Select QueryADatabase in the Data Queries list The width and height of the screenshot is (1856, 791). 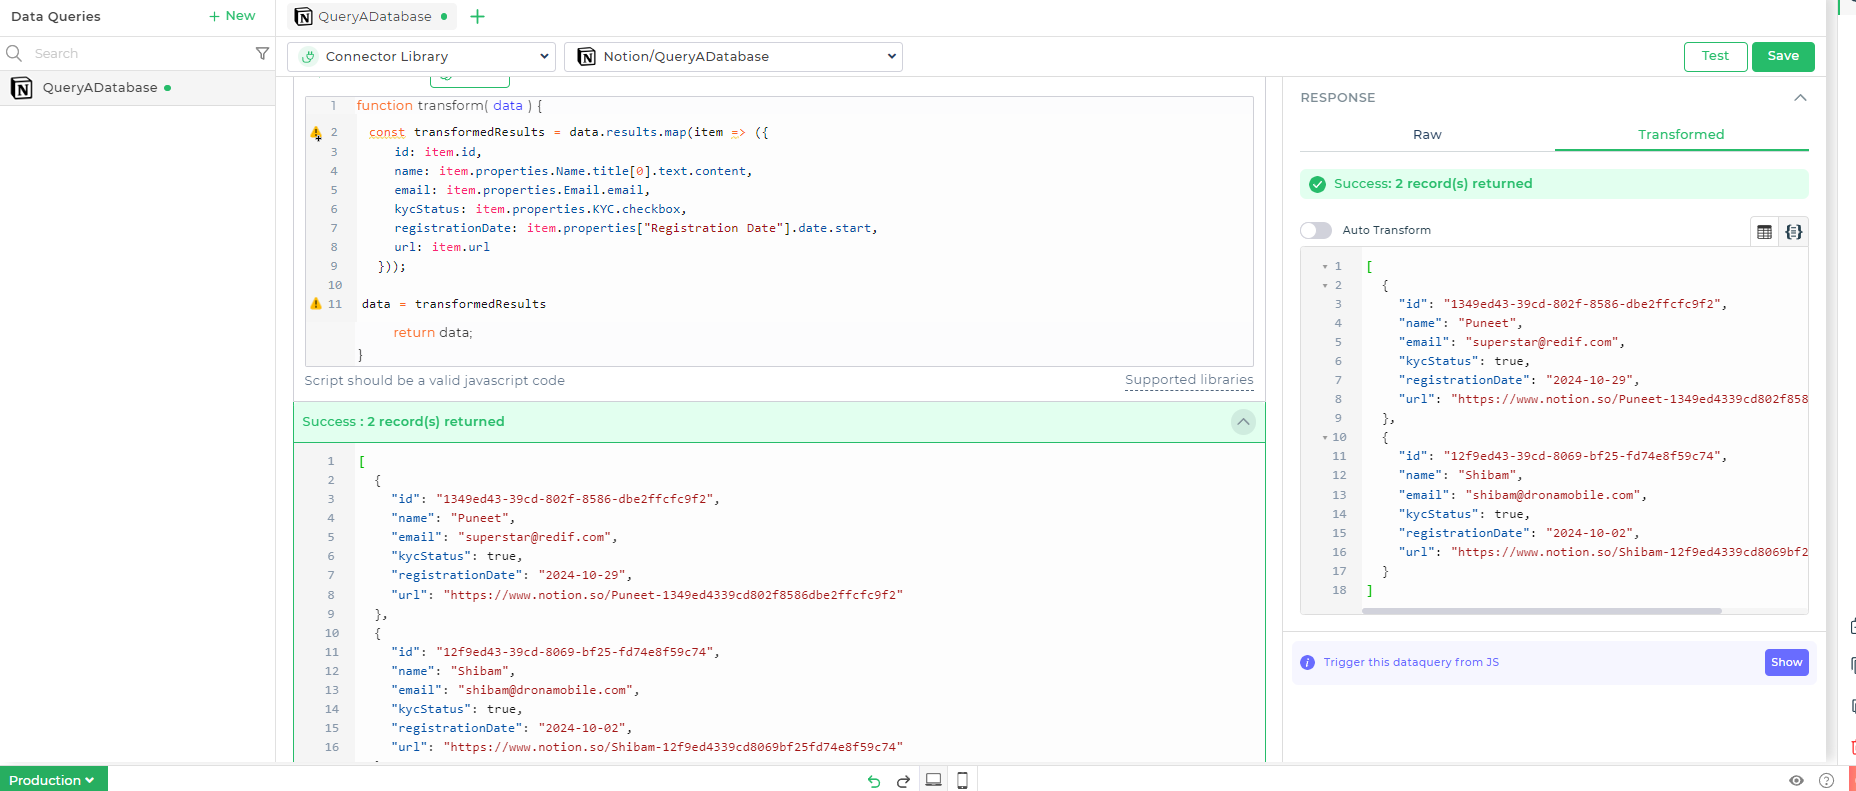[x=137, y=88]
